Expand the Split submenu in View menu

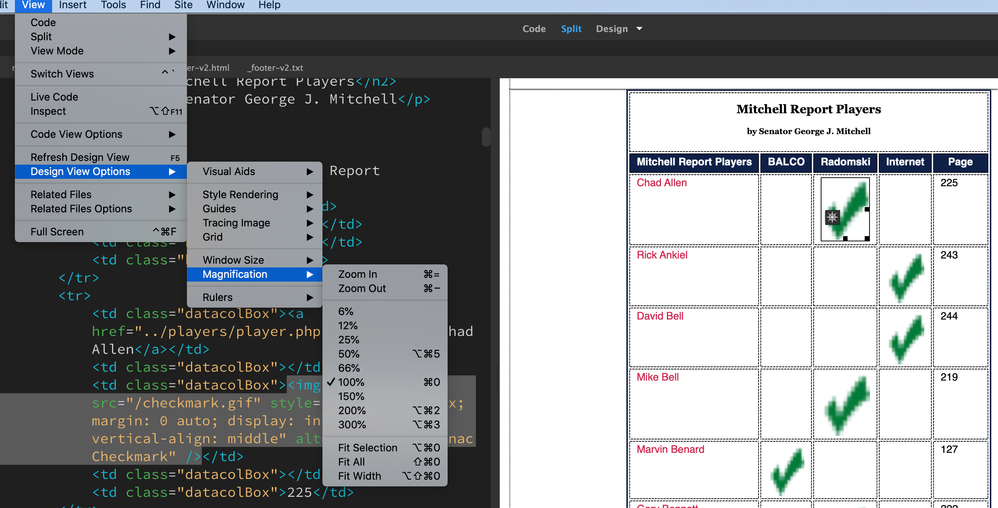click(x=101, y=36)
